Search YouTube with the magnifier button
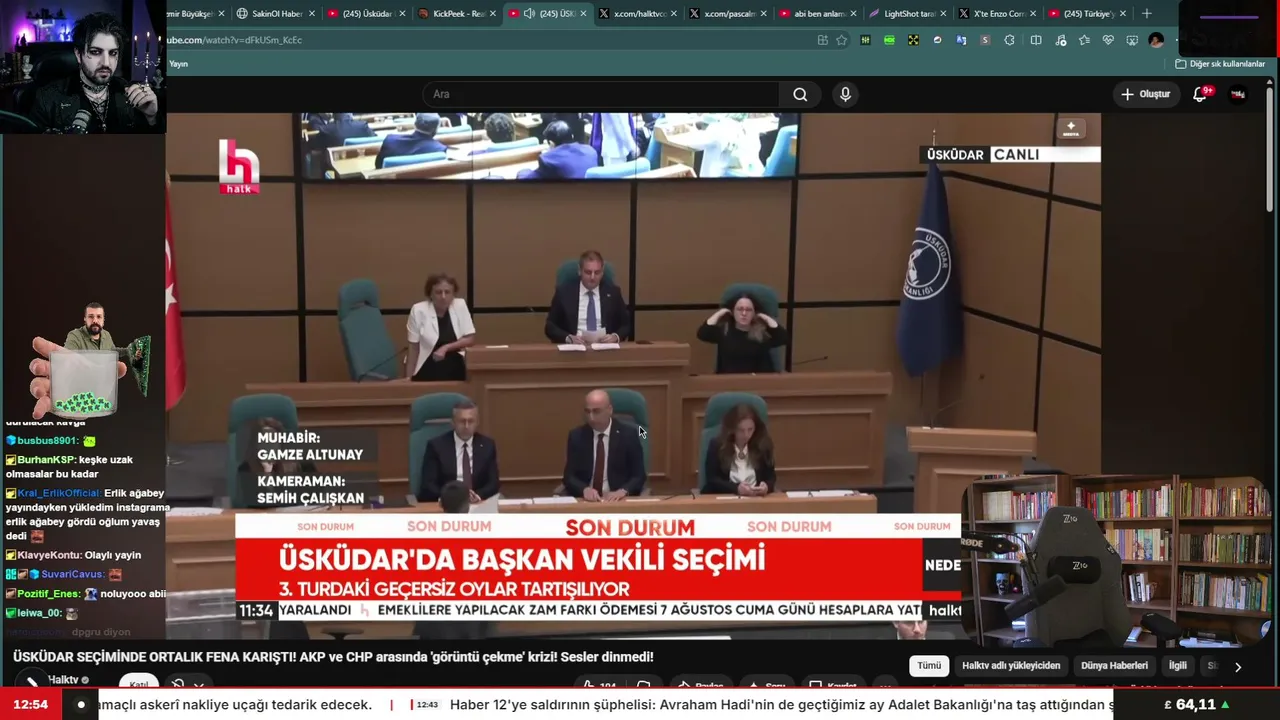The height and width of the screenshot is (720, 1280). point(800,94)
